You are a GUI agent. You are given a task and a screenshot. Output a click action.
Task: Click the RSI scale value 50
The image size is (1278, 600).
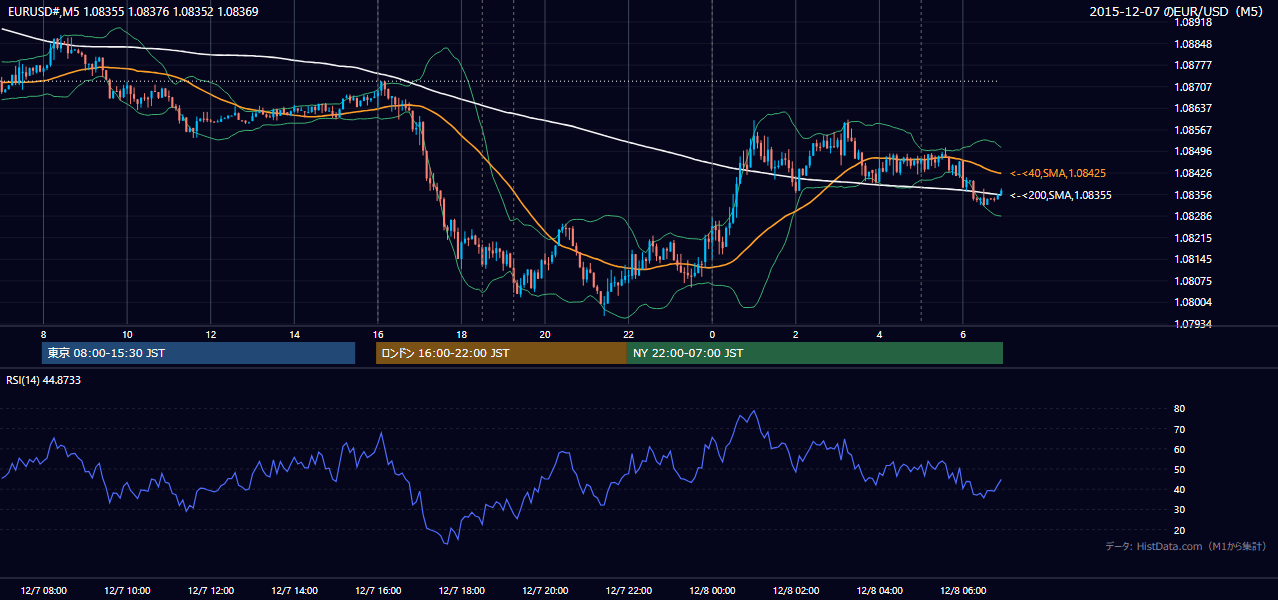pos(1180,469)
